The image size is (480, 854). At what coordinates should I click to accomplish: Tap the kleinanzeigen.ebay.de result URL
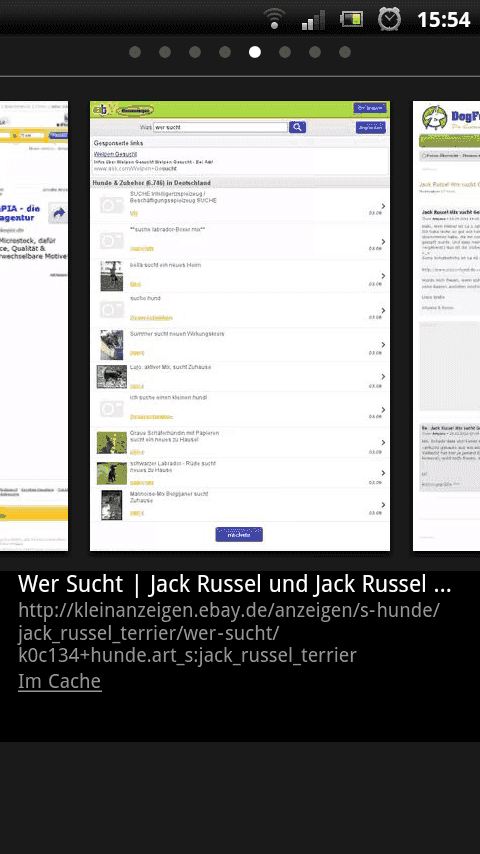pos(229,633)
